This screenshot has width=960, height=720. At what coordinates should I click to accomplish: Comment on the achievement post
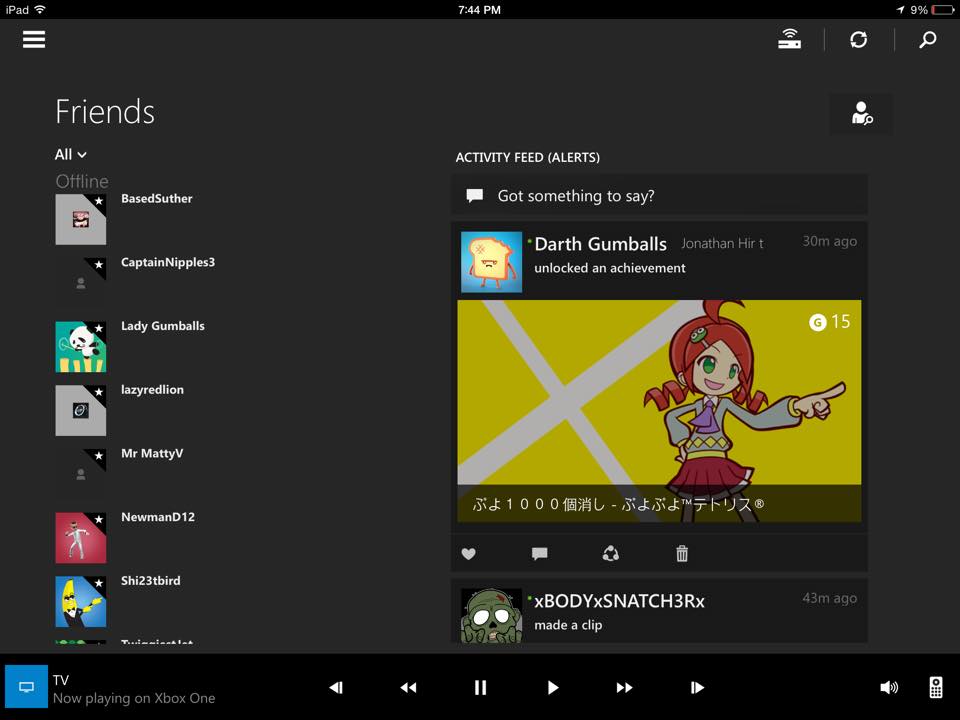539,553
